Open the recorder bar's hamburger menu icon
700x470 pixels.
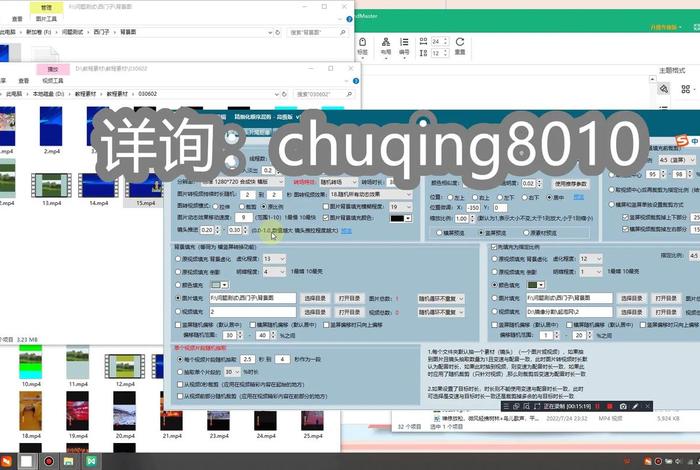click(x=506, y=406)
